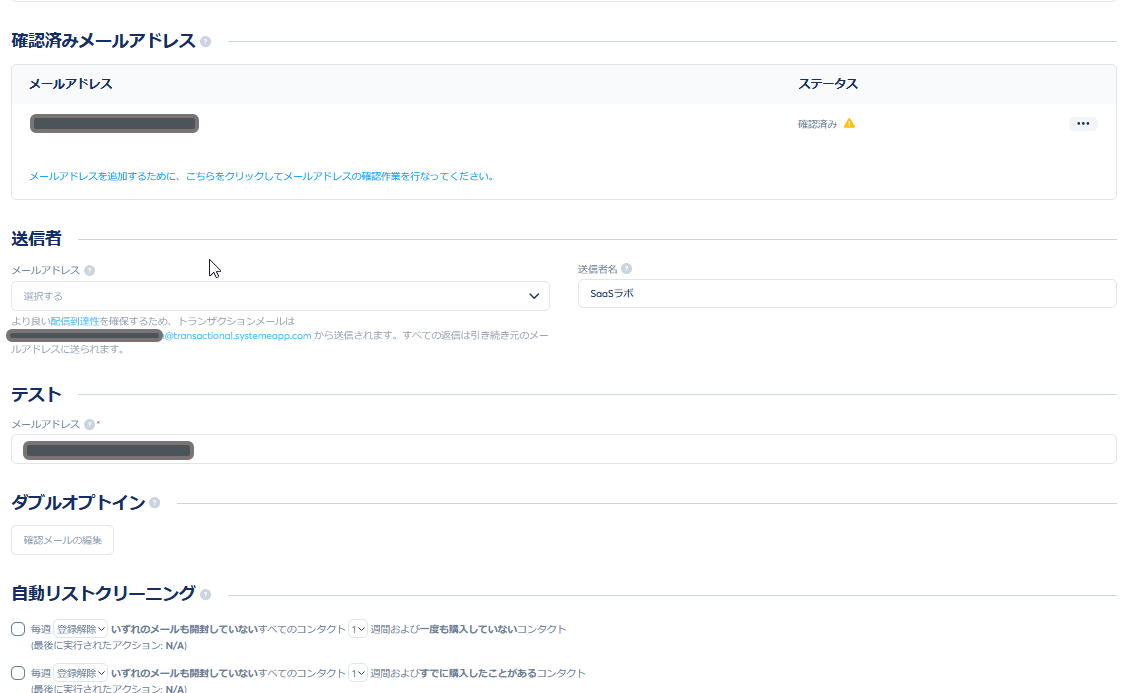Click the transactional.systemeapp.com email link
1121x693 pixels.
point(237,335)
